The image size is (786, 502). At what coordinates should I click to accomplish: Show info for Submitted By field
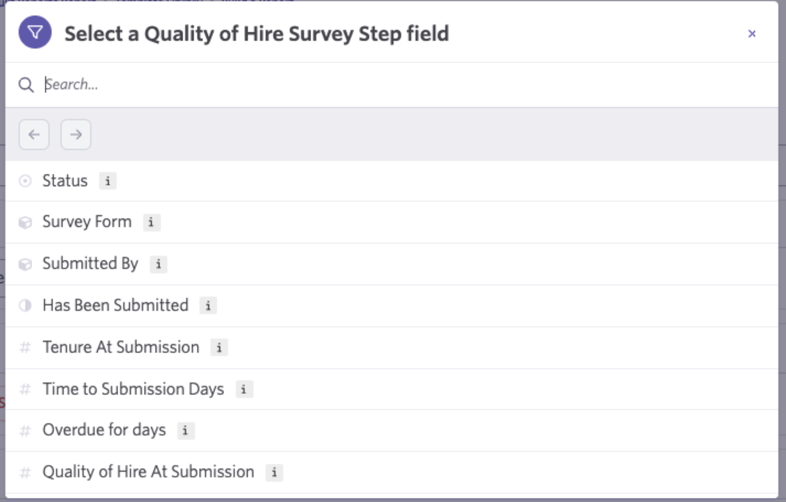pyautogui.click(x=158, y=264)
